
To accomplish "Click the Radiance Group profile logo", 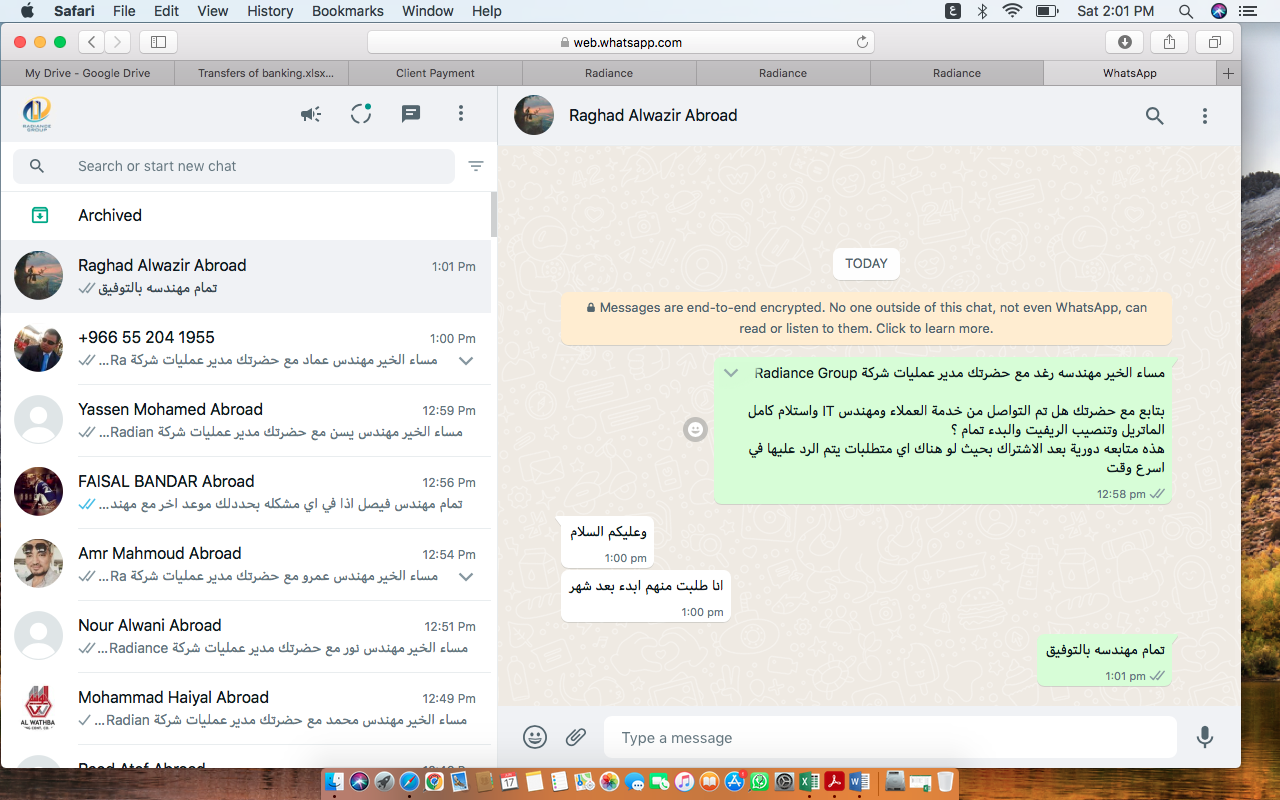I will click(37, 114).
